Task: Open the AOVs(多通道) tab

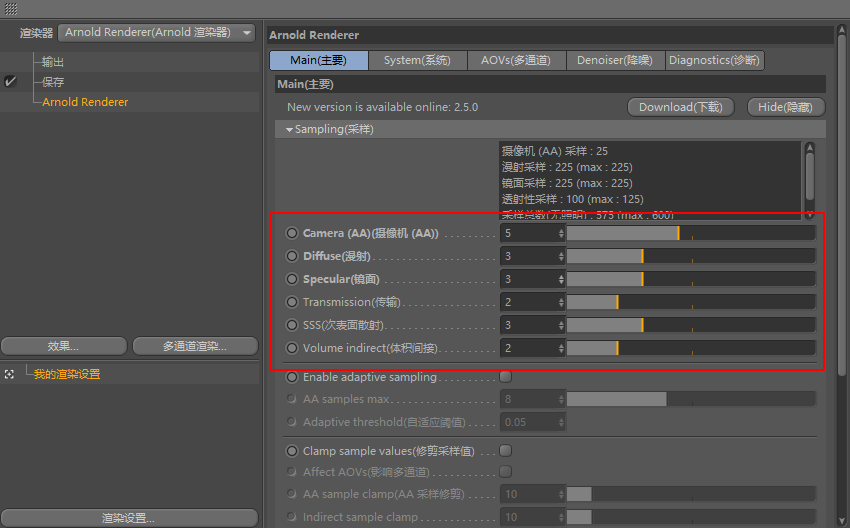Action: 516,60
